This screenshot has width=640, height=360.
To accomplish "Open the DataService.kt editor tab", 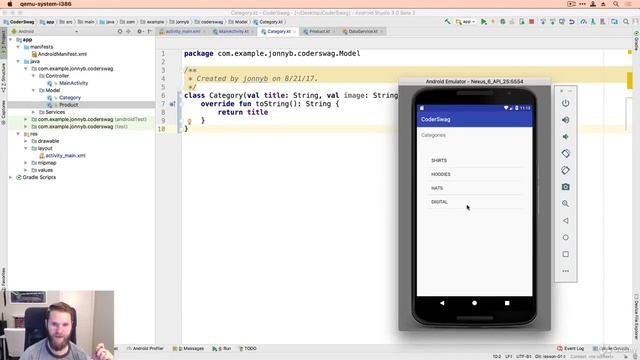I will [362, 31].
